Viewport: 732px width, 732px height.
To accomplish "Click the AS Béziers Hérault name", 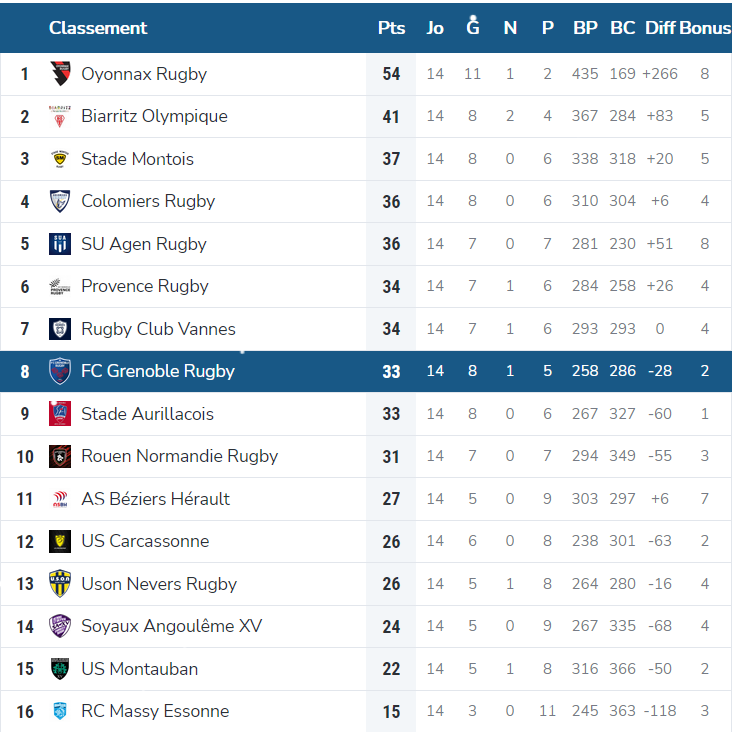I will click(x=155, y=499).
